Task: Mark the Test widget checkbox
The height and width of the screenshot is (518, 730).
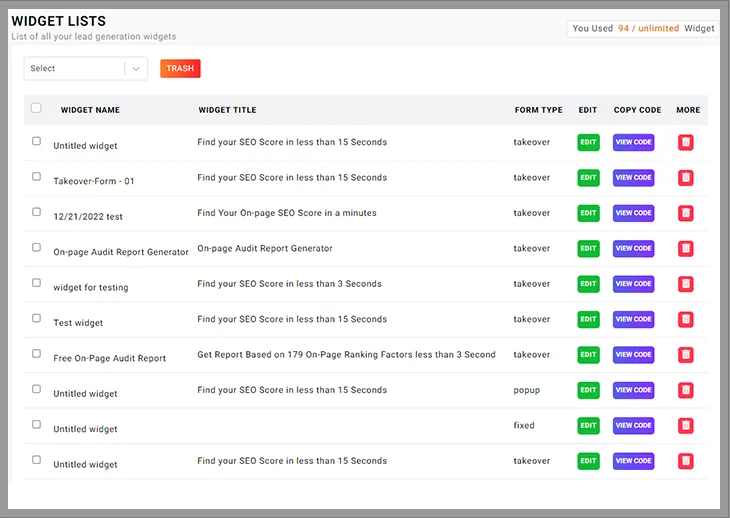Action: pyautogui.click(x=36, y=318)
